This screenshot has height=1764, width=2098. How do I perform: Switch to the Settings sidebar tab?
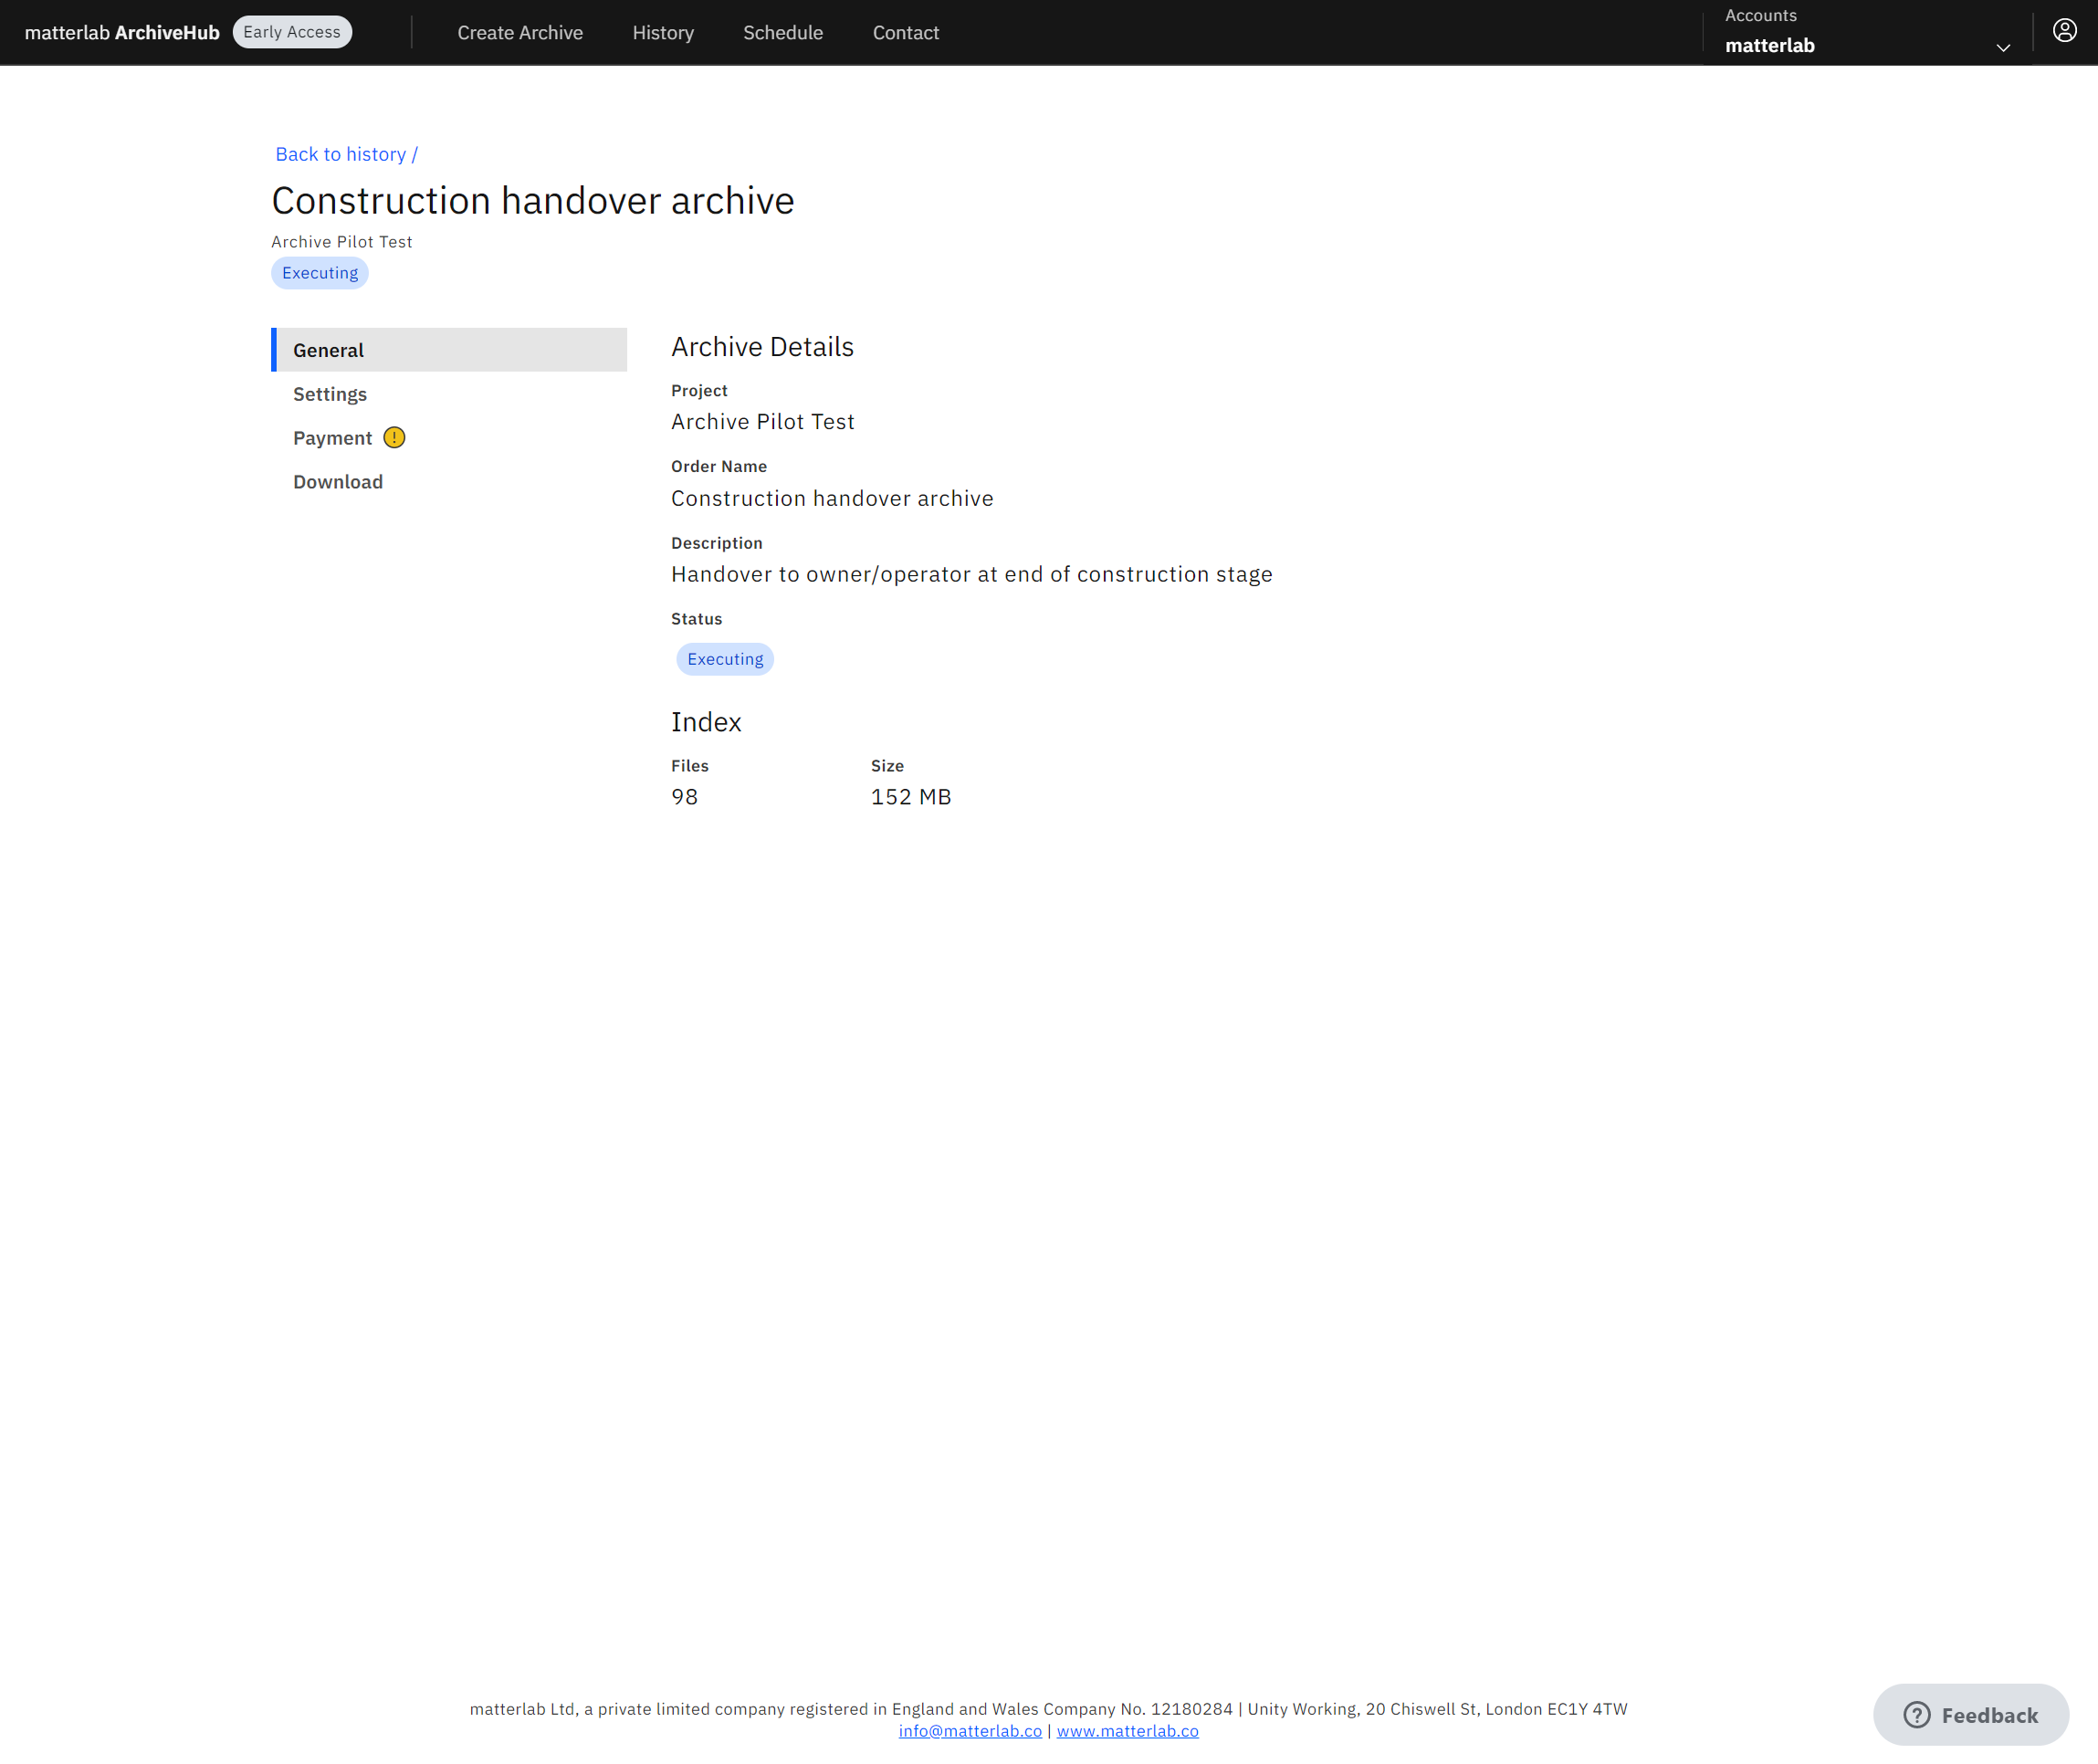click(x=330, y=394)
